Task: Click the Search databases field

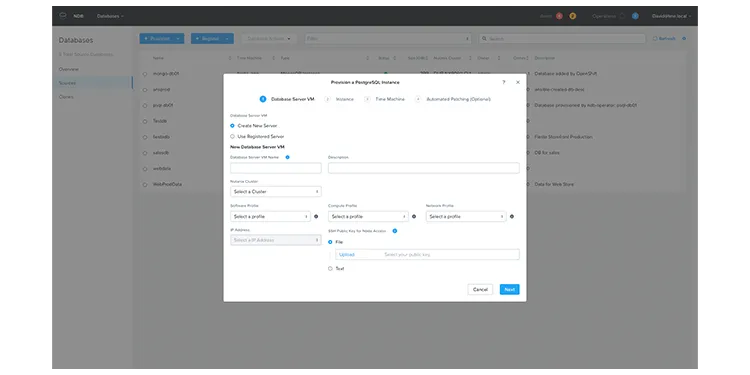Action: tap(562, 39)
